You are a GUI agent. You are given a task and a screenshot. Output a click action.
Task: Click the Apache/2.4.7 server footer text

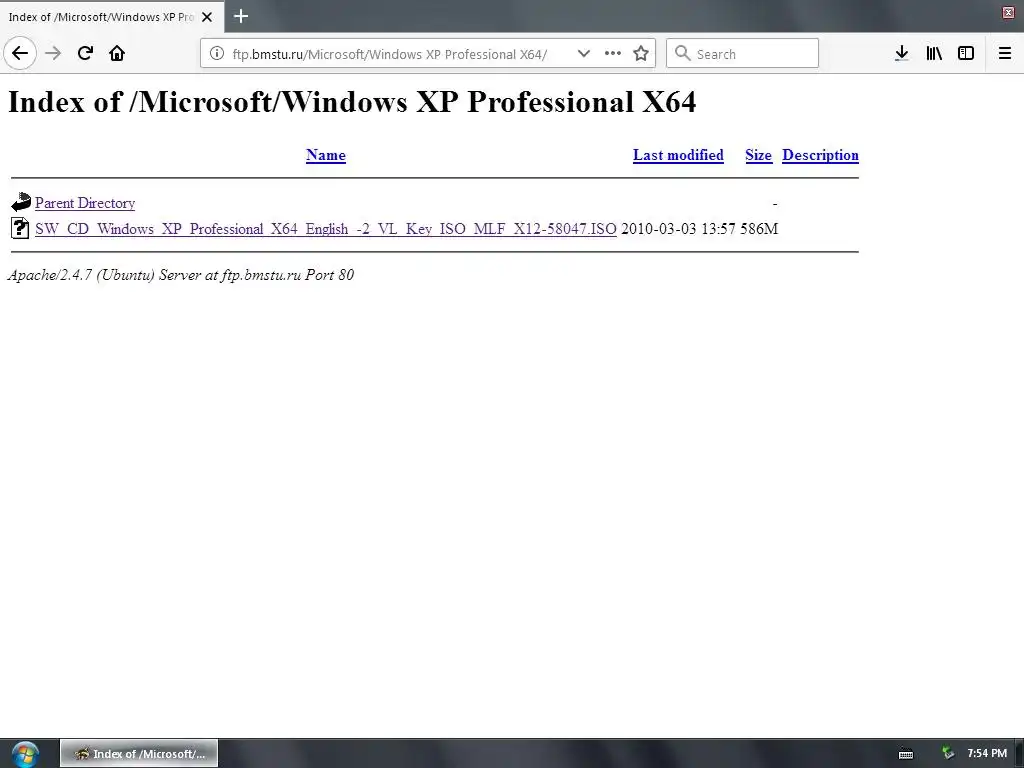(x=181, y=275)
